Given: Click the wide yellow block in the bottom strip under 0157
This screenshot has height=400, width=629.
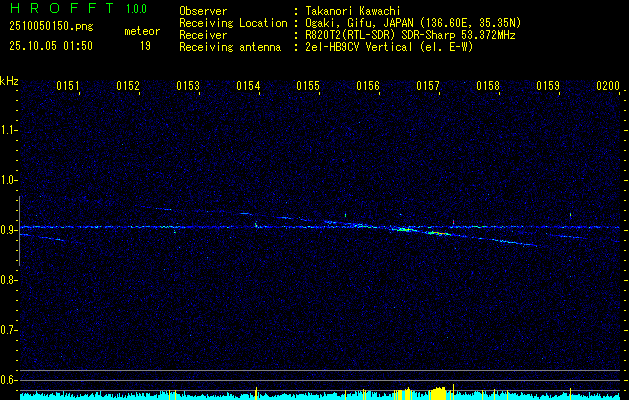Looking at the screenshot, I should click(437, 394).
